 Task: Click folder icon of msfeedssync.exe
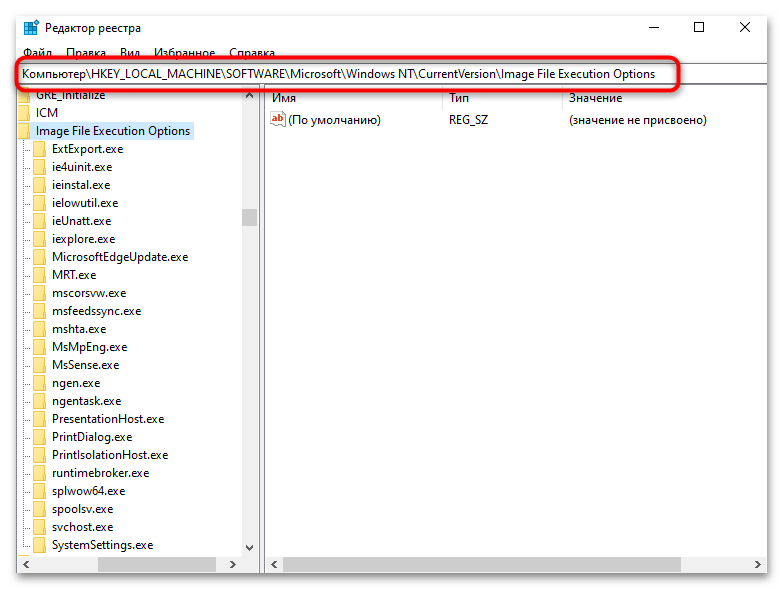39,310
